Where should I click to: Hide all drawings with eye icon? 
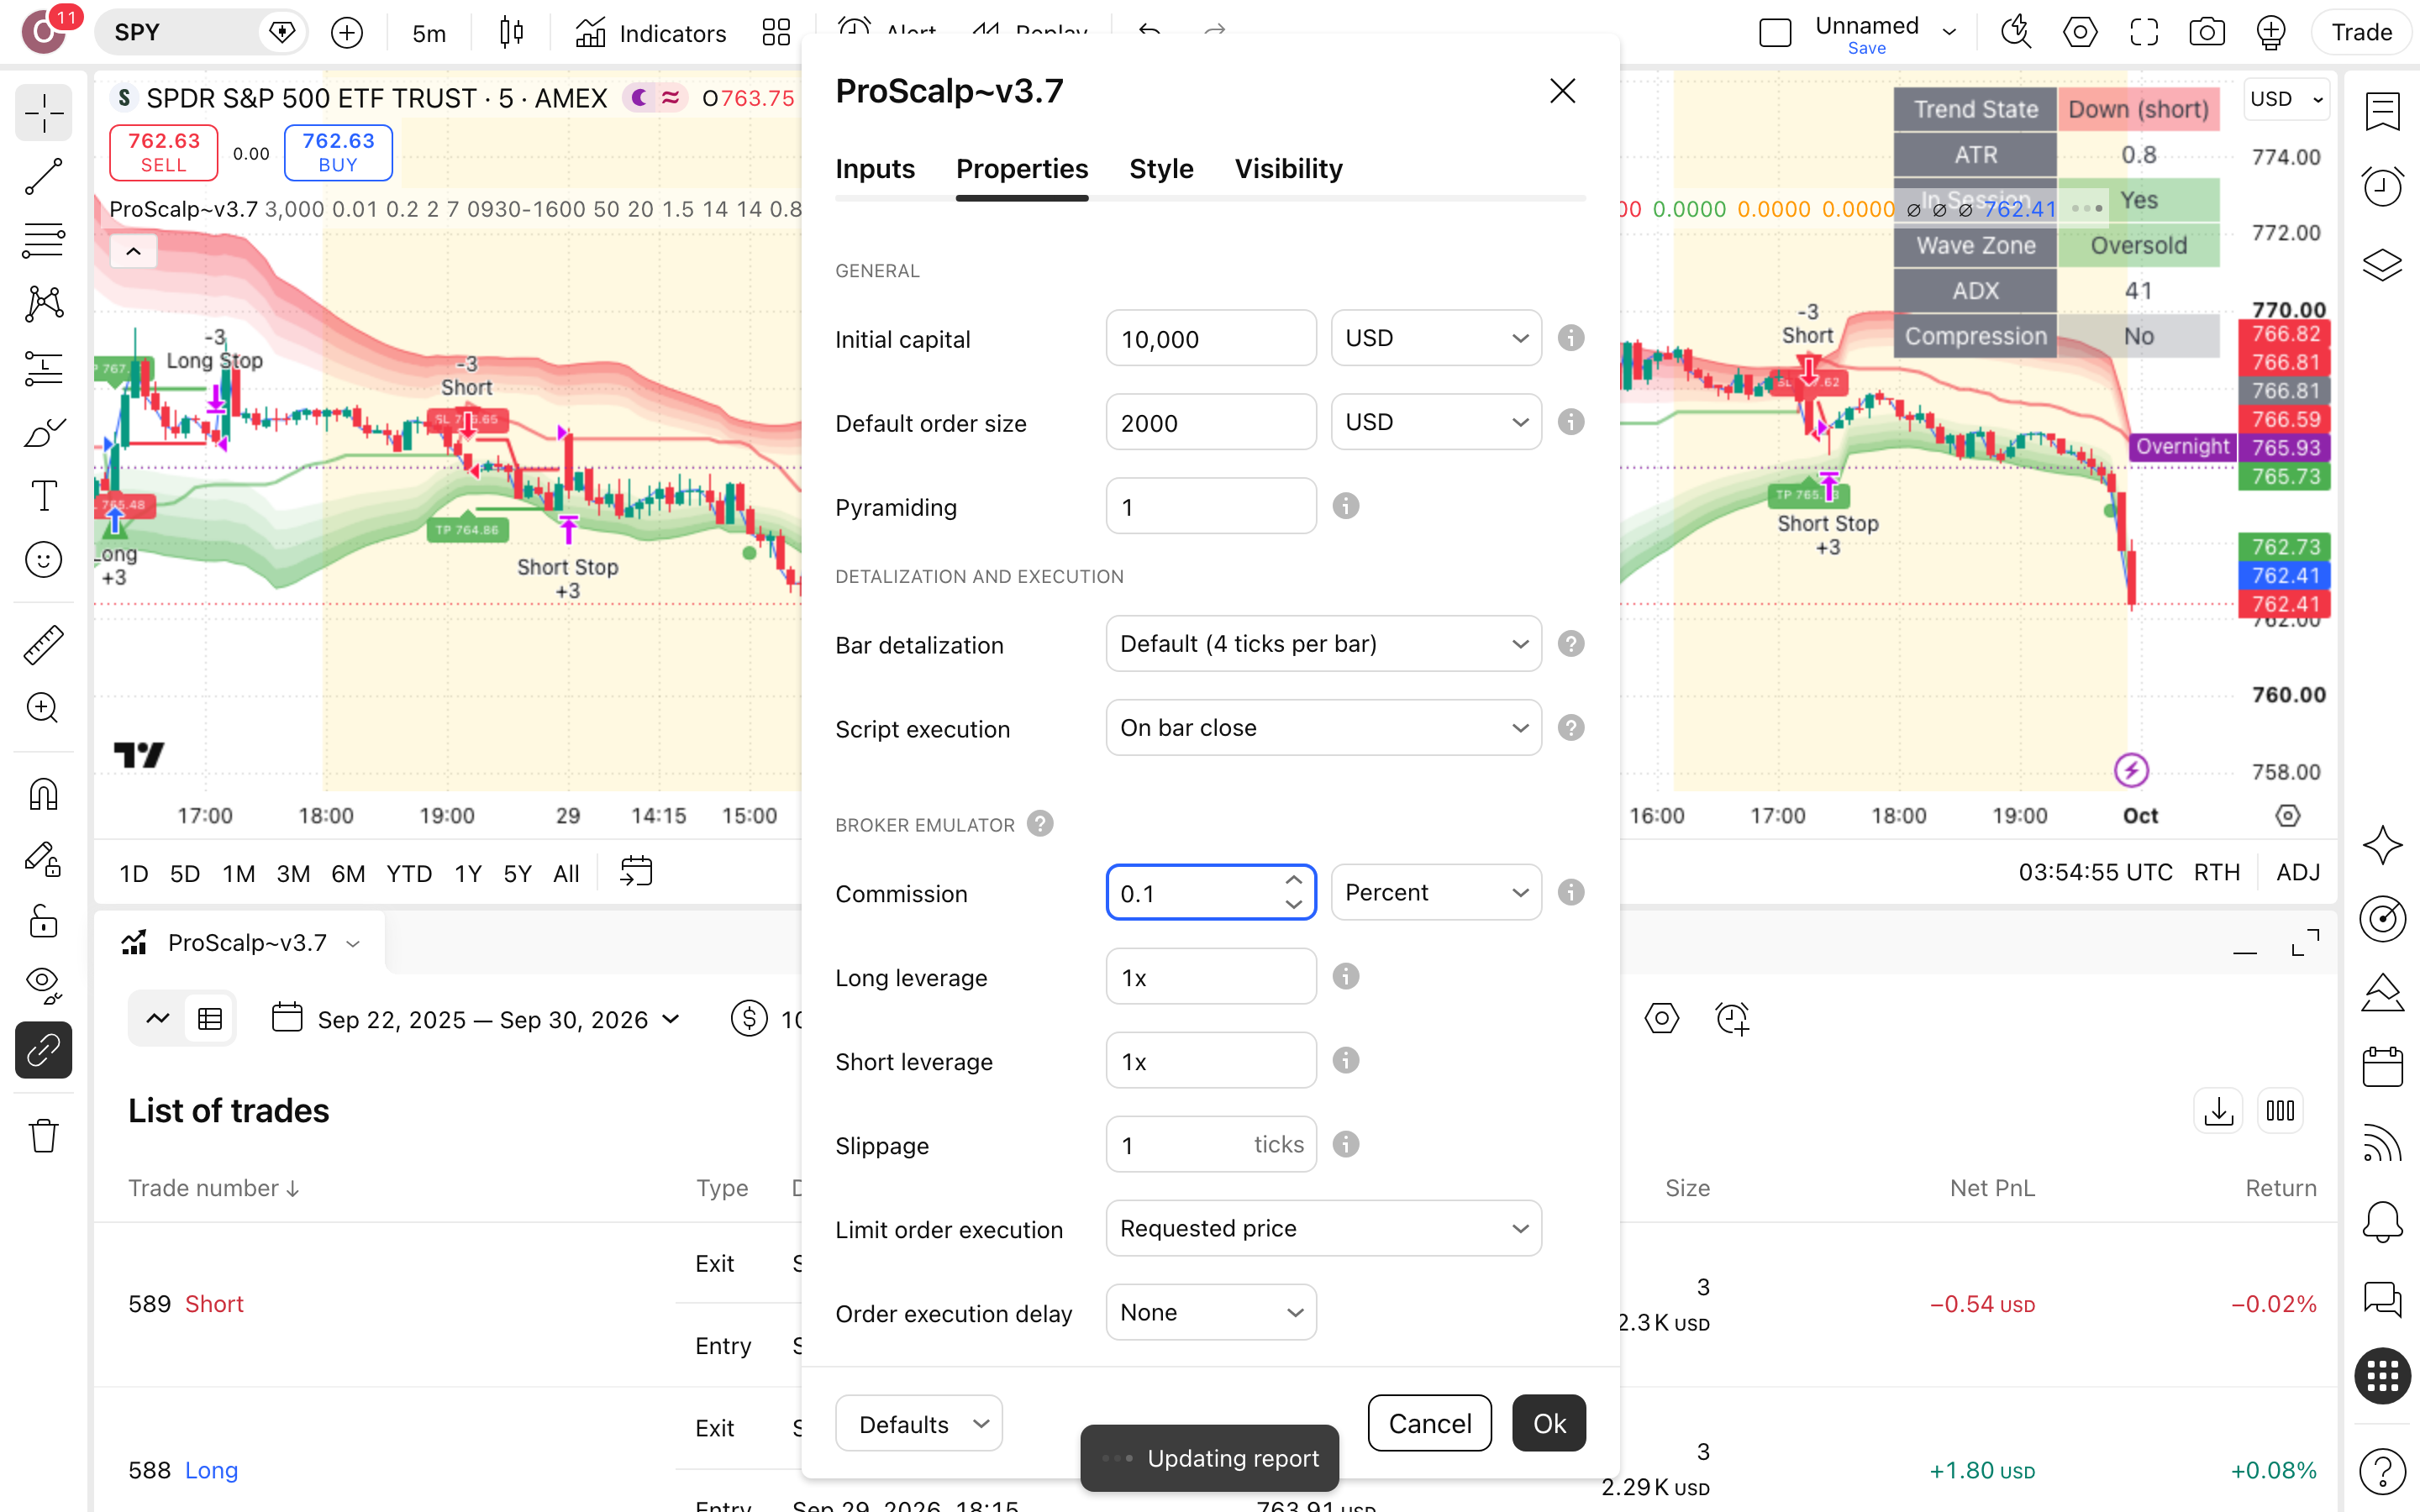pos(43,985)
